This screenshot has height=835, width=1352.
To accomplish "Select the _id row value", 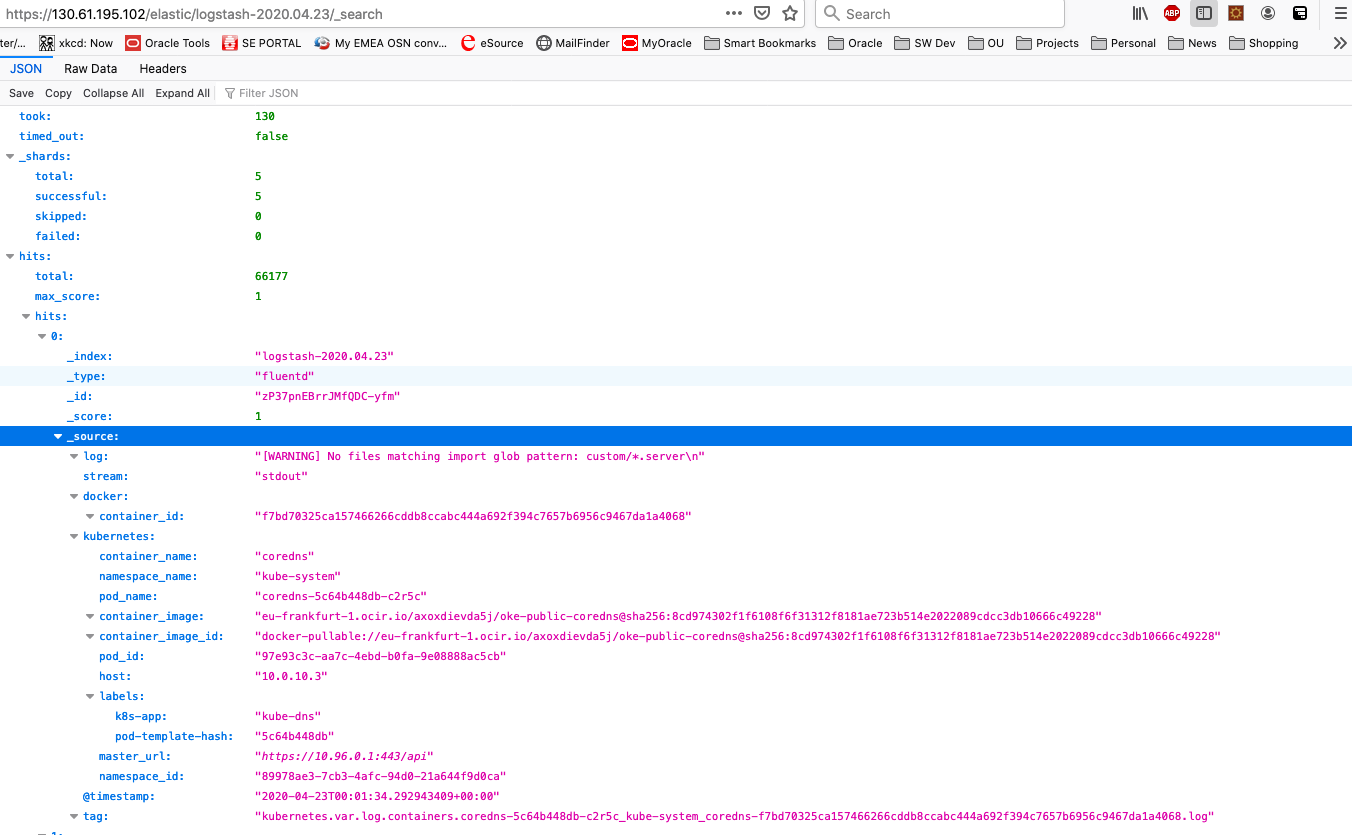I will coord(327,396).
